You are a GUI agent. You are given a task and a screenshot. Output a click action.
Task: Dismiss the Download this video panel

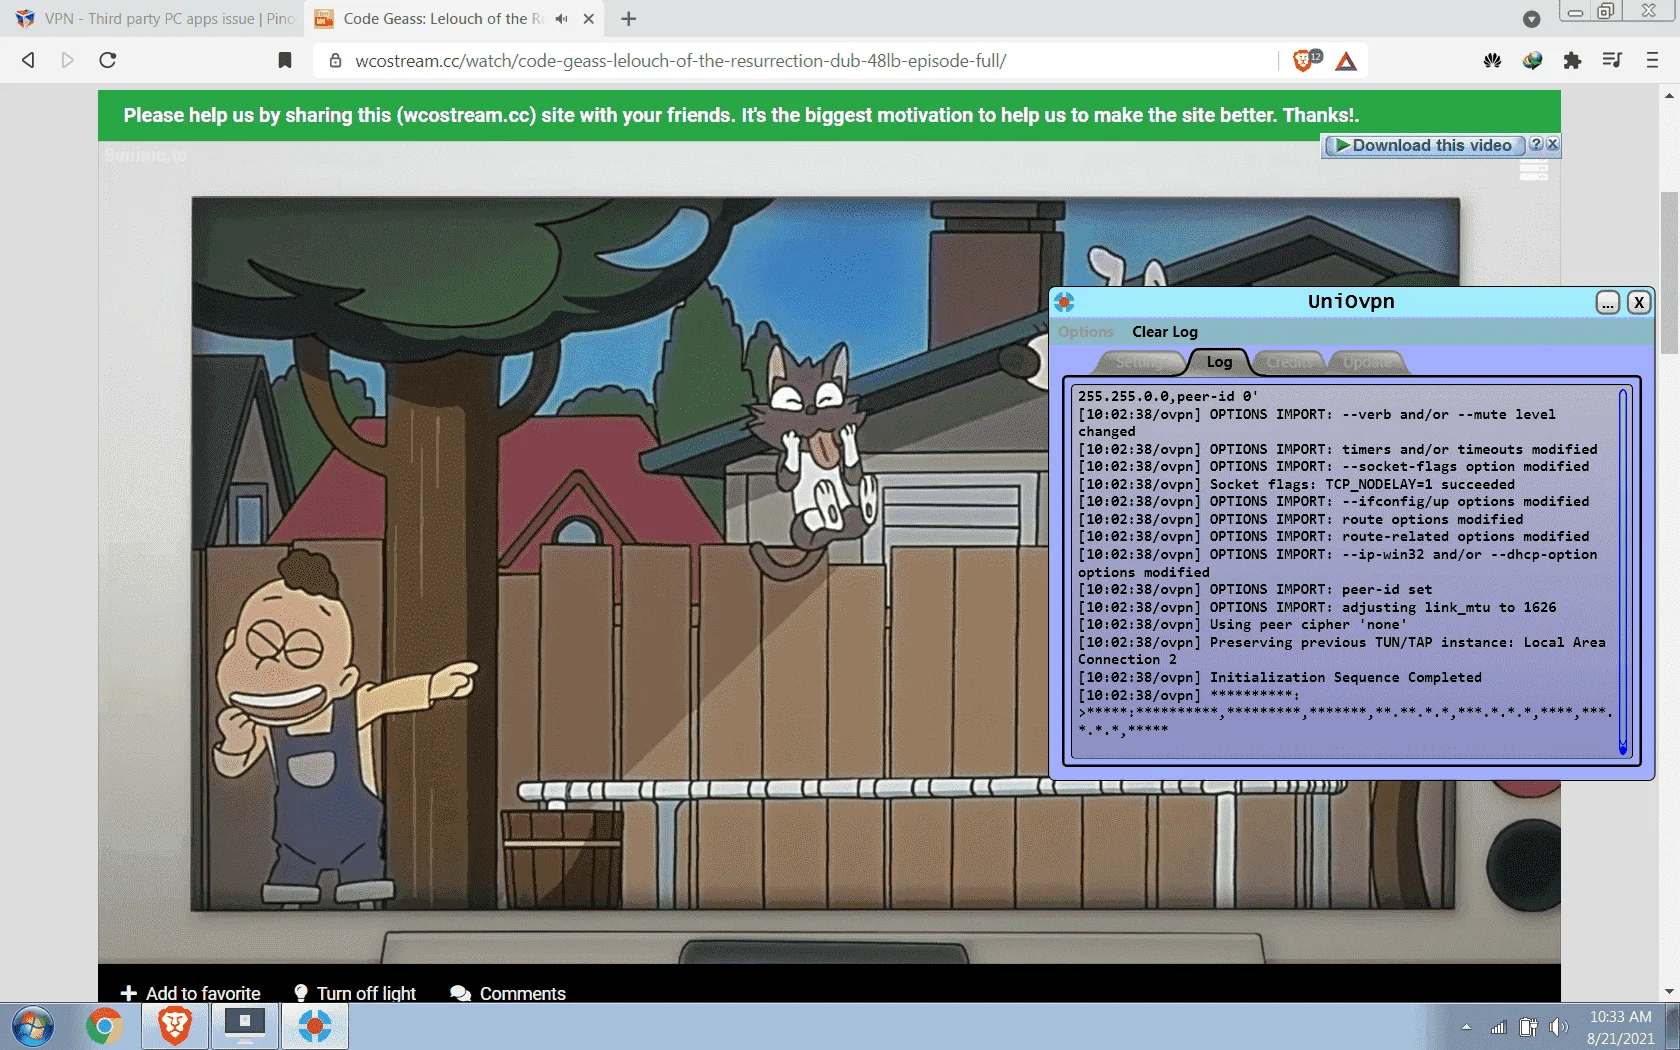tap(1552, 145)
